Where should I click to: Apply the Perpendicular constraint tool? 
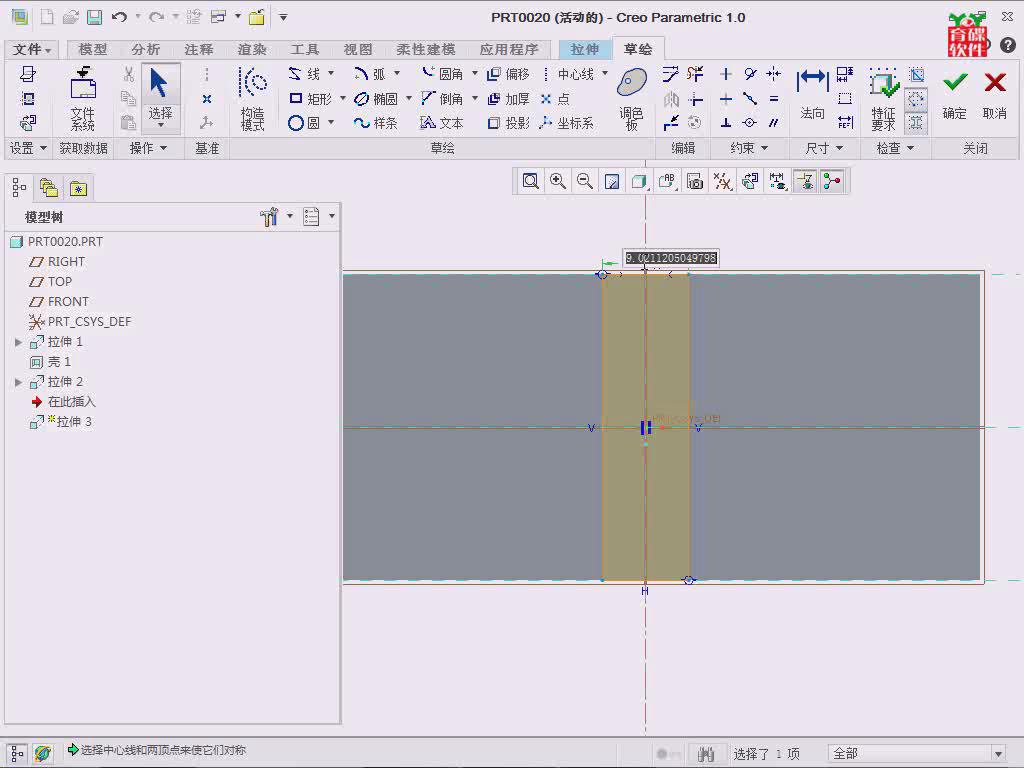point(726,123)
